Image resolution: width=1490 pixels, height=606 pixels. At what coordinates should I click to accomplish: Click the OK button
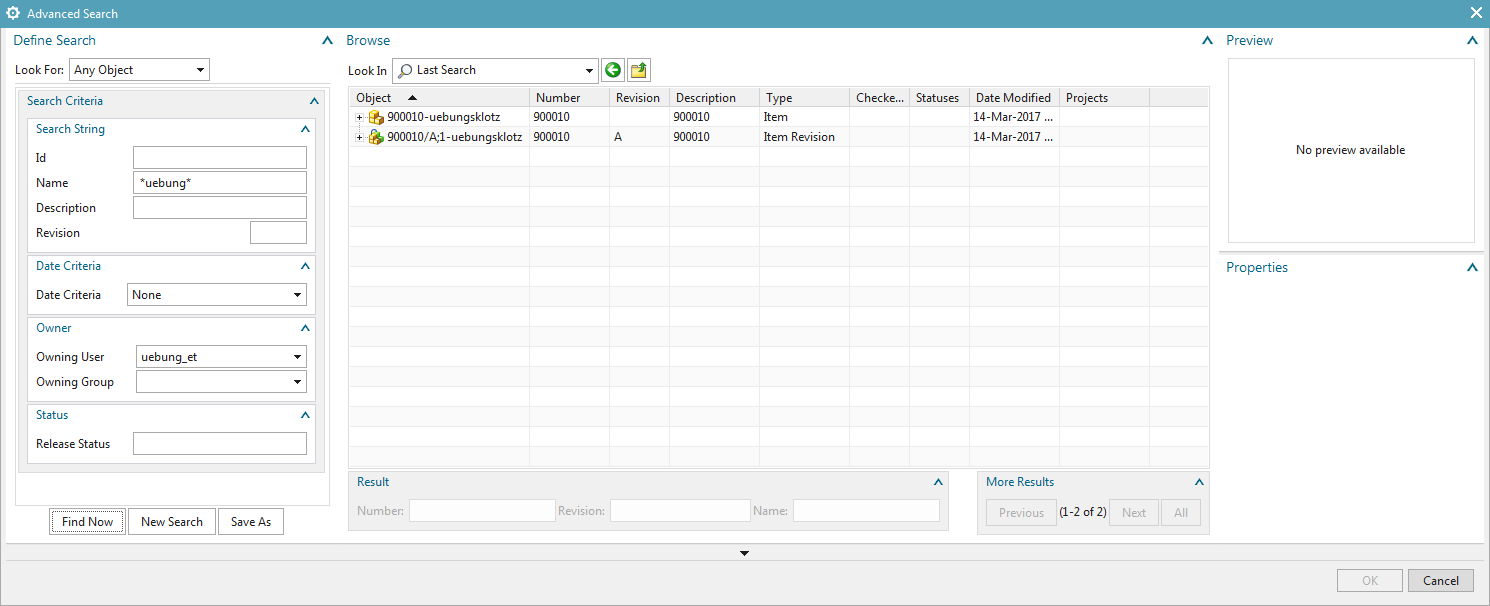pos(1370,581)
